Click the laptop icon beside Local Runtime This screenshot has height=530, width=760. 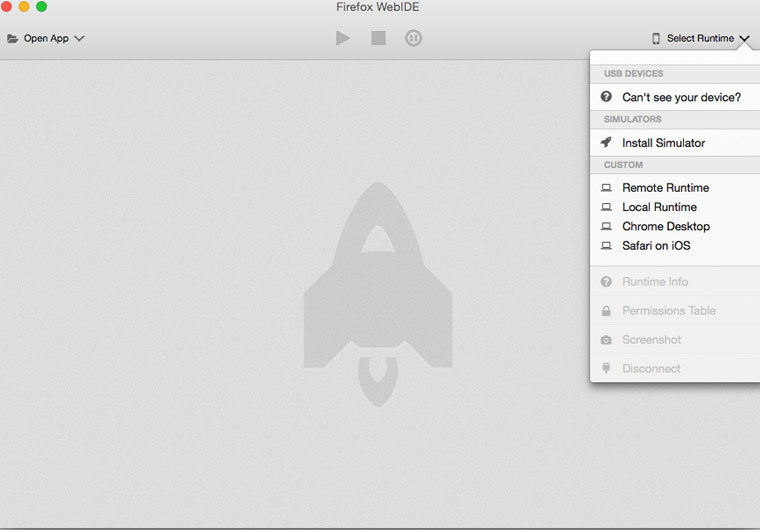point(606,207)
